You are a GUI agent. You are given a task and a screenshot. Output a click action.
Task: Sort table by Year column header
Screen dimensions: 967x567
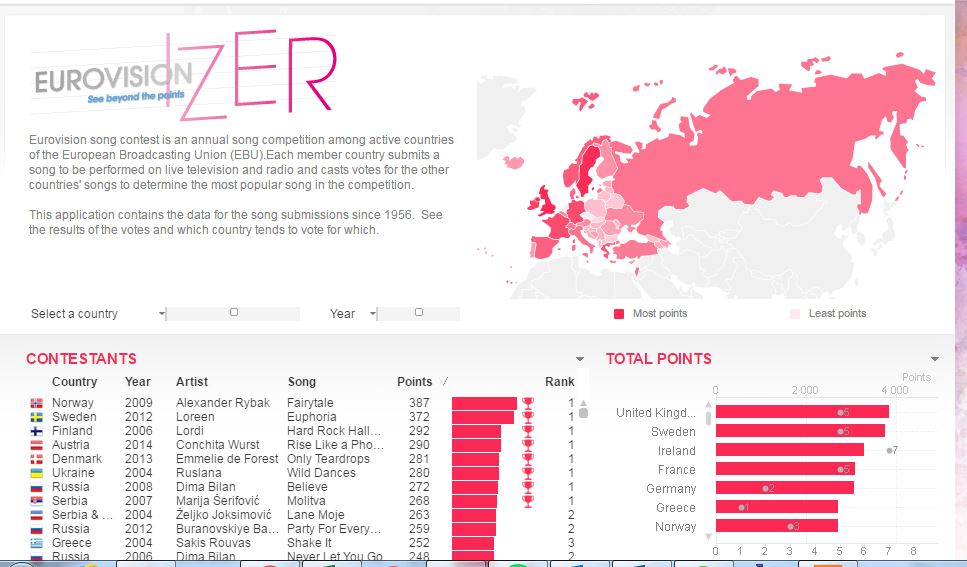click(x=138, y=382)
